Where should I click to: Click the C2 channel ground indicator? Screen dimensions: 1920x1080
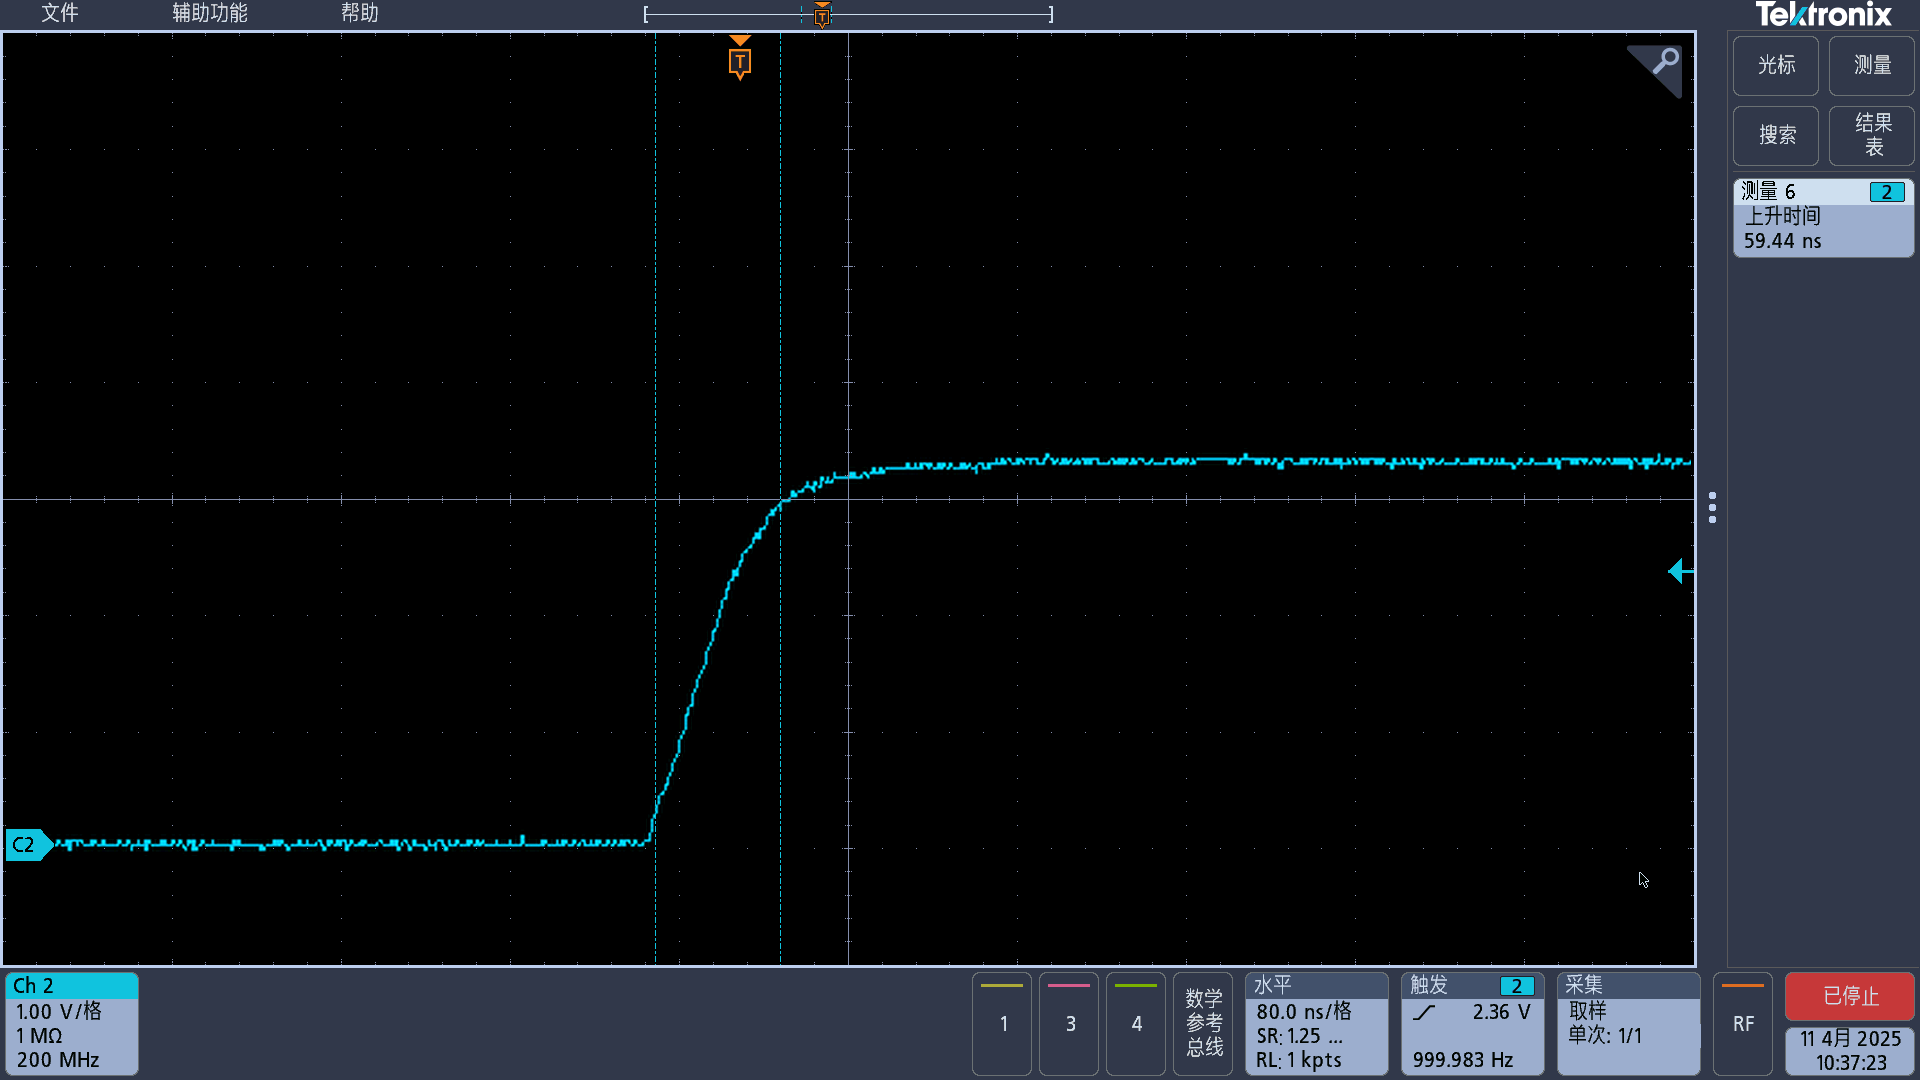25,845
